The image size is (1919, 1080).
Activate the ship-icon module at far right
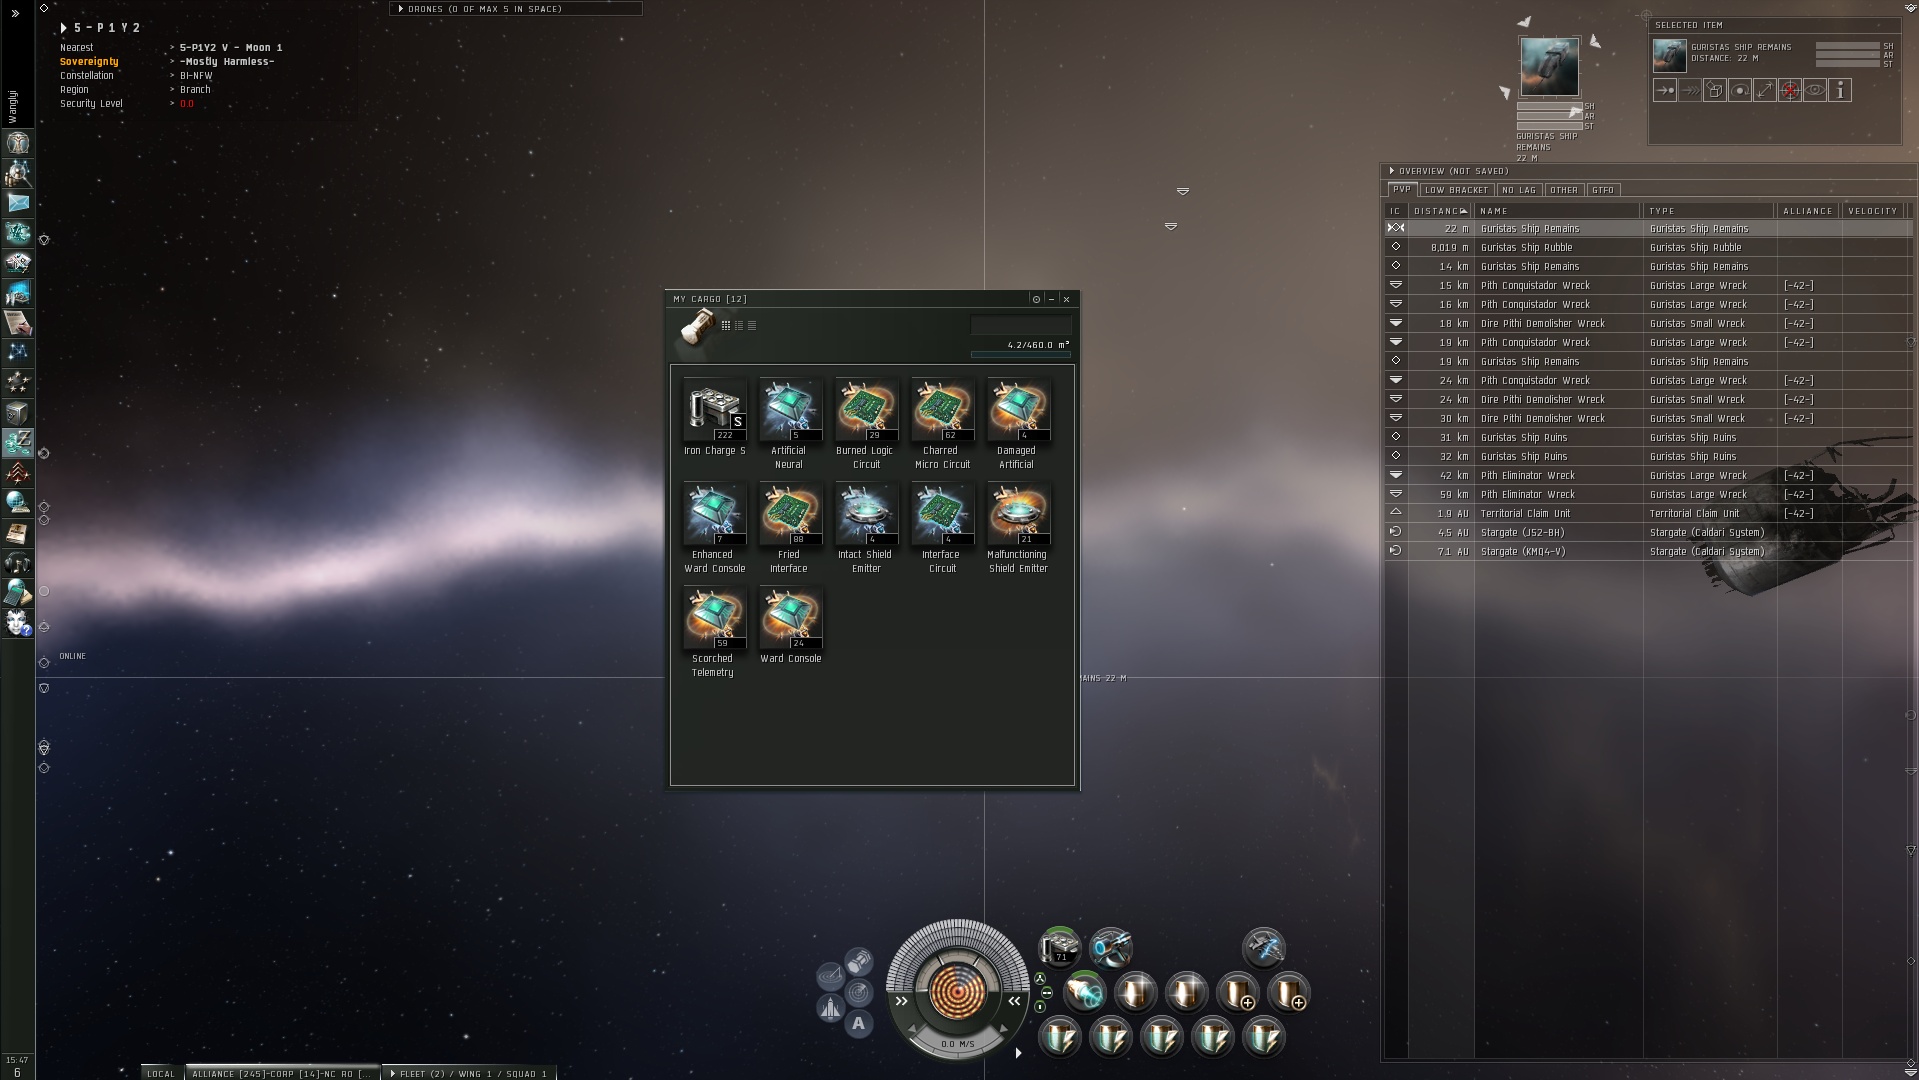[1263, 947]
